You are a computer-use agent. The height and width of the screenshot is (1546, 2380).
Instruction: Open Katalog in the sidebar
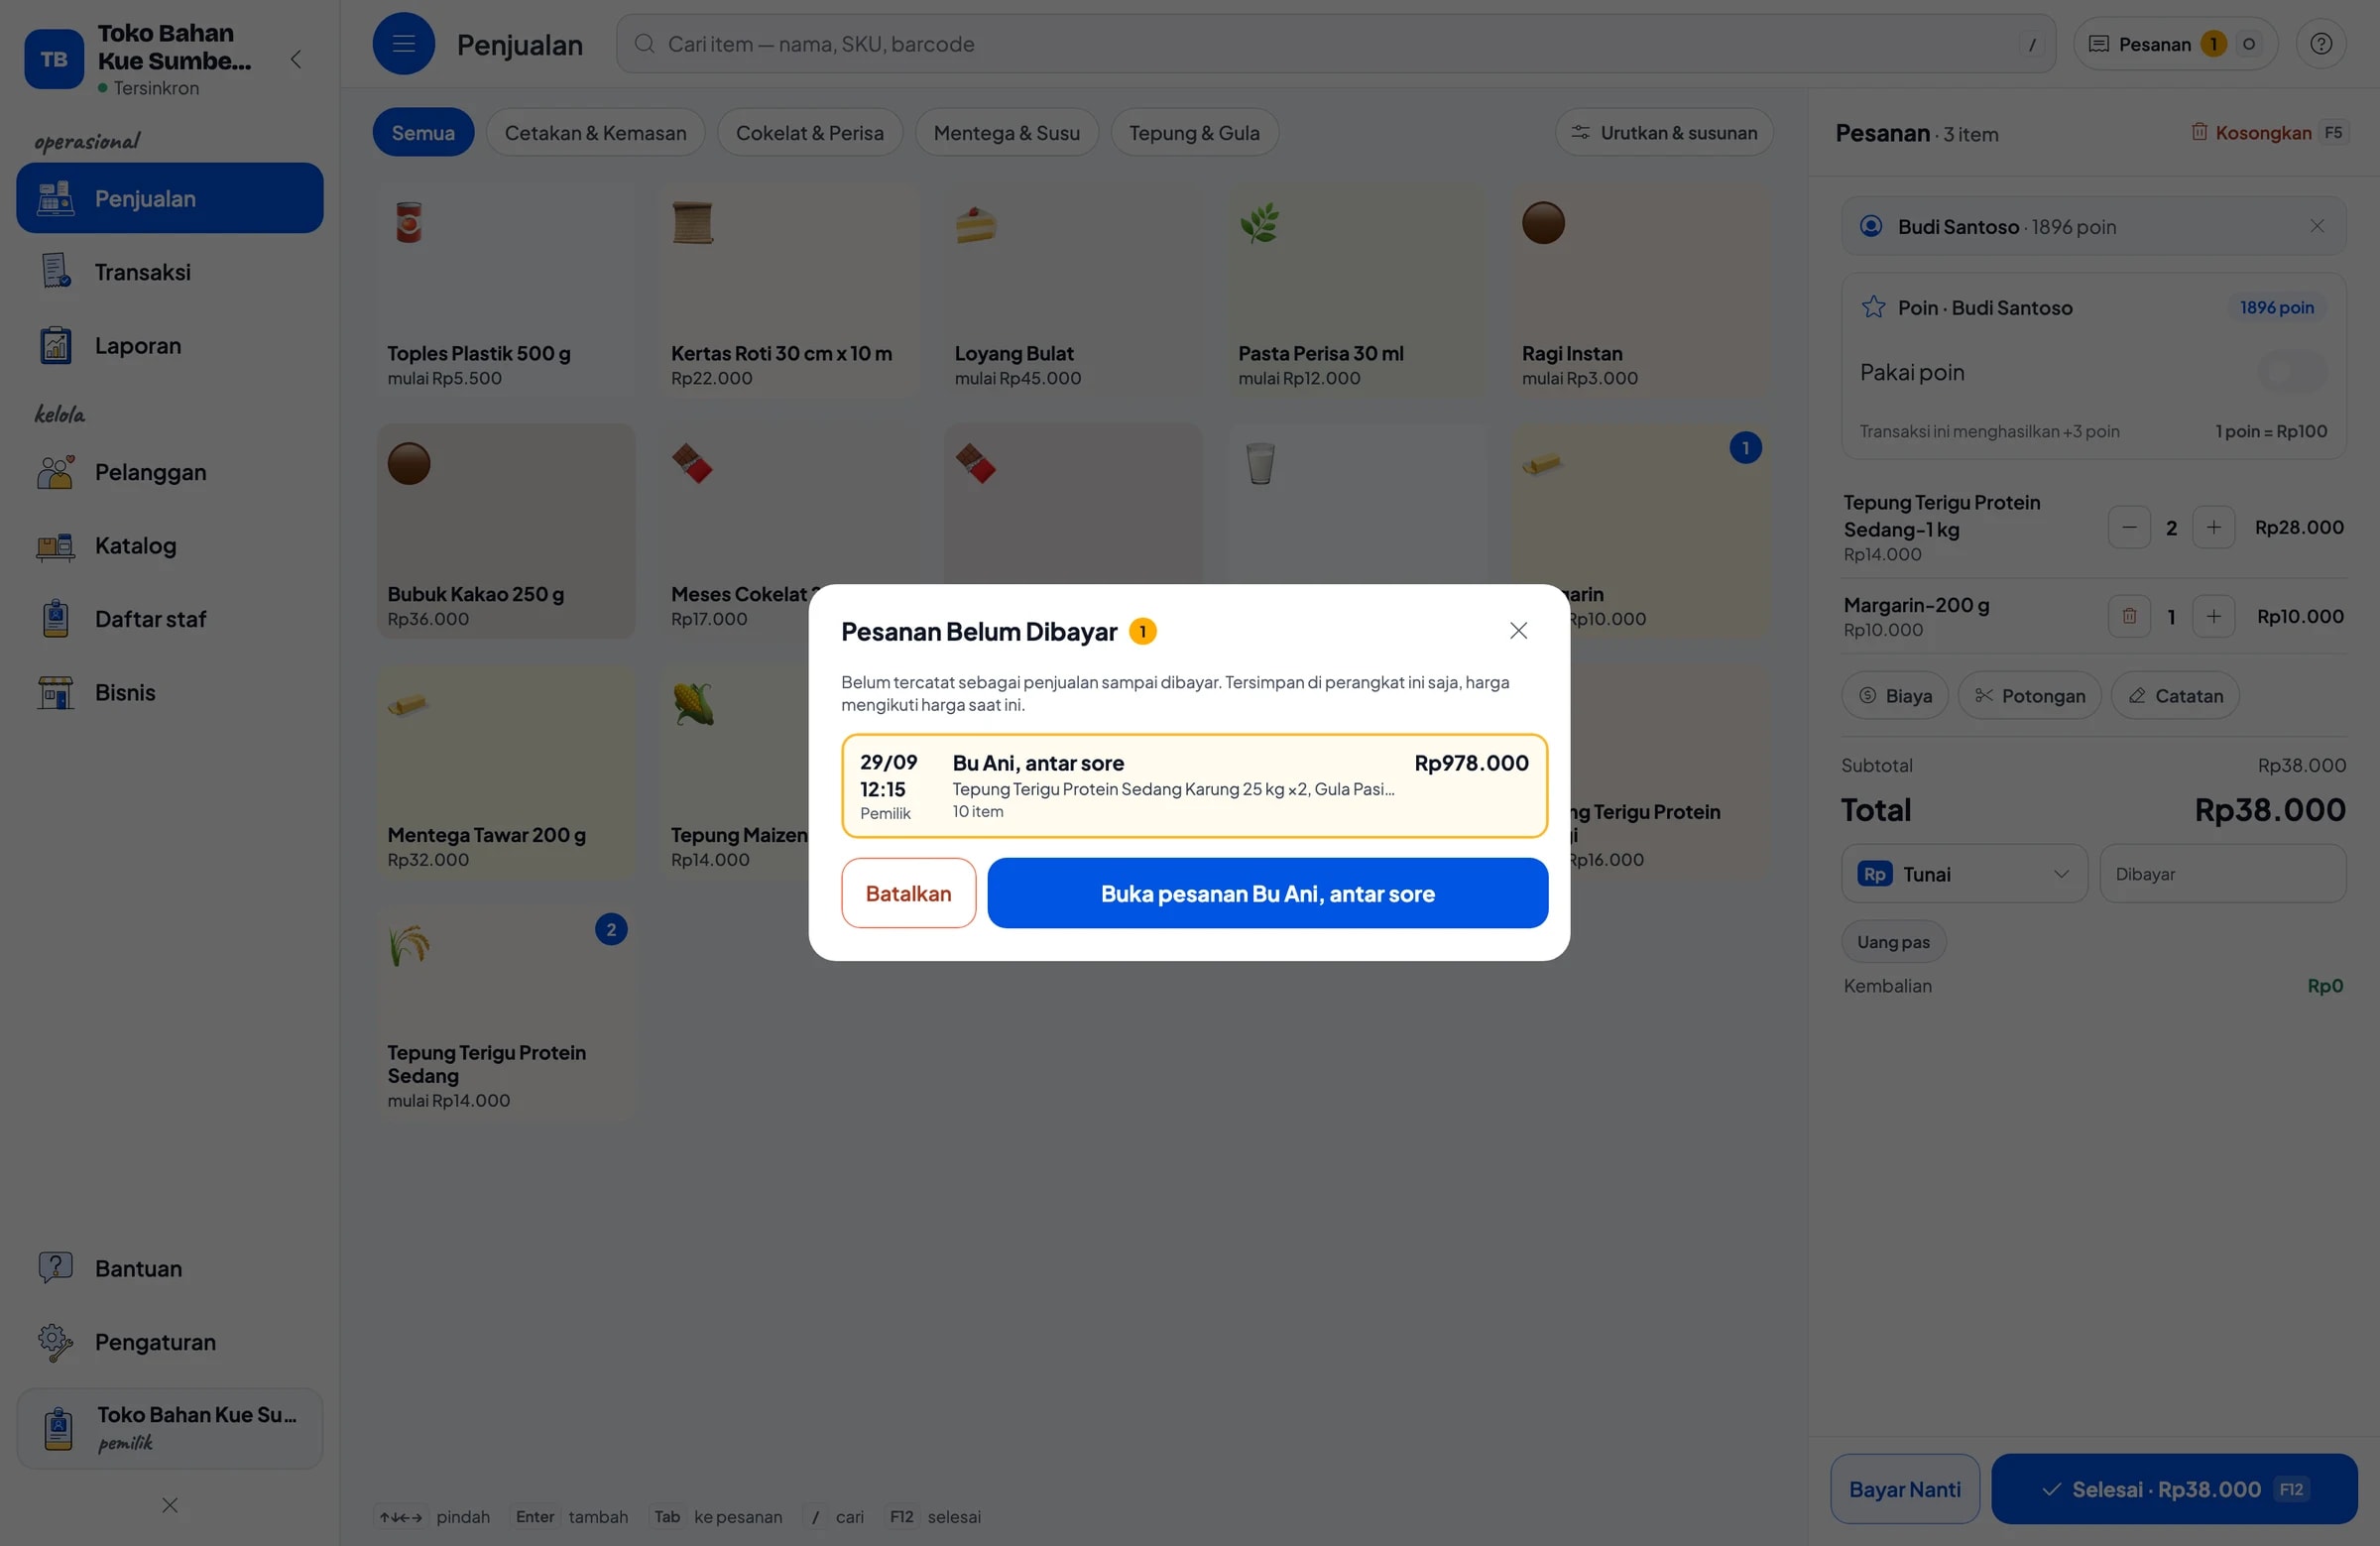coord(169,545)
